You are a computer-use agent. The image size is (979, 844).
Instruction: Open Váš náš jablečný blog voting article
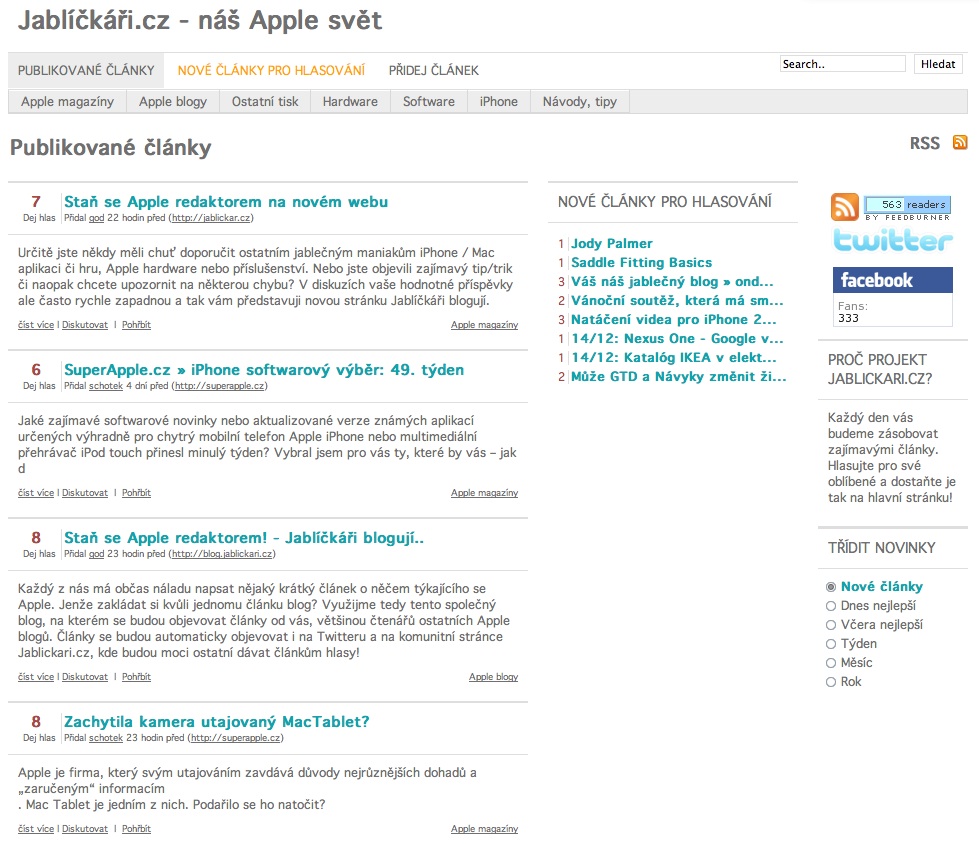(x=672, y=282)
